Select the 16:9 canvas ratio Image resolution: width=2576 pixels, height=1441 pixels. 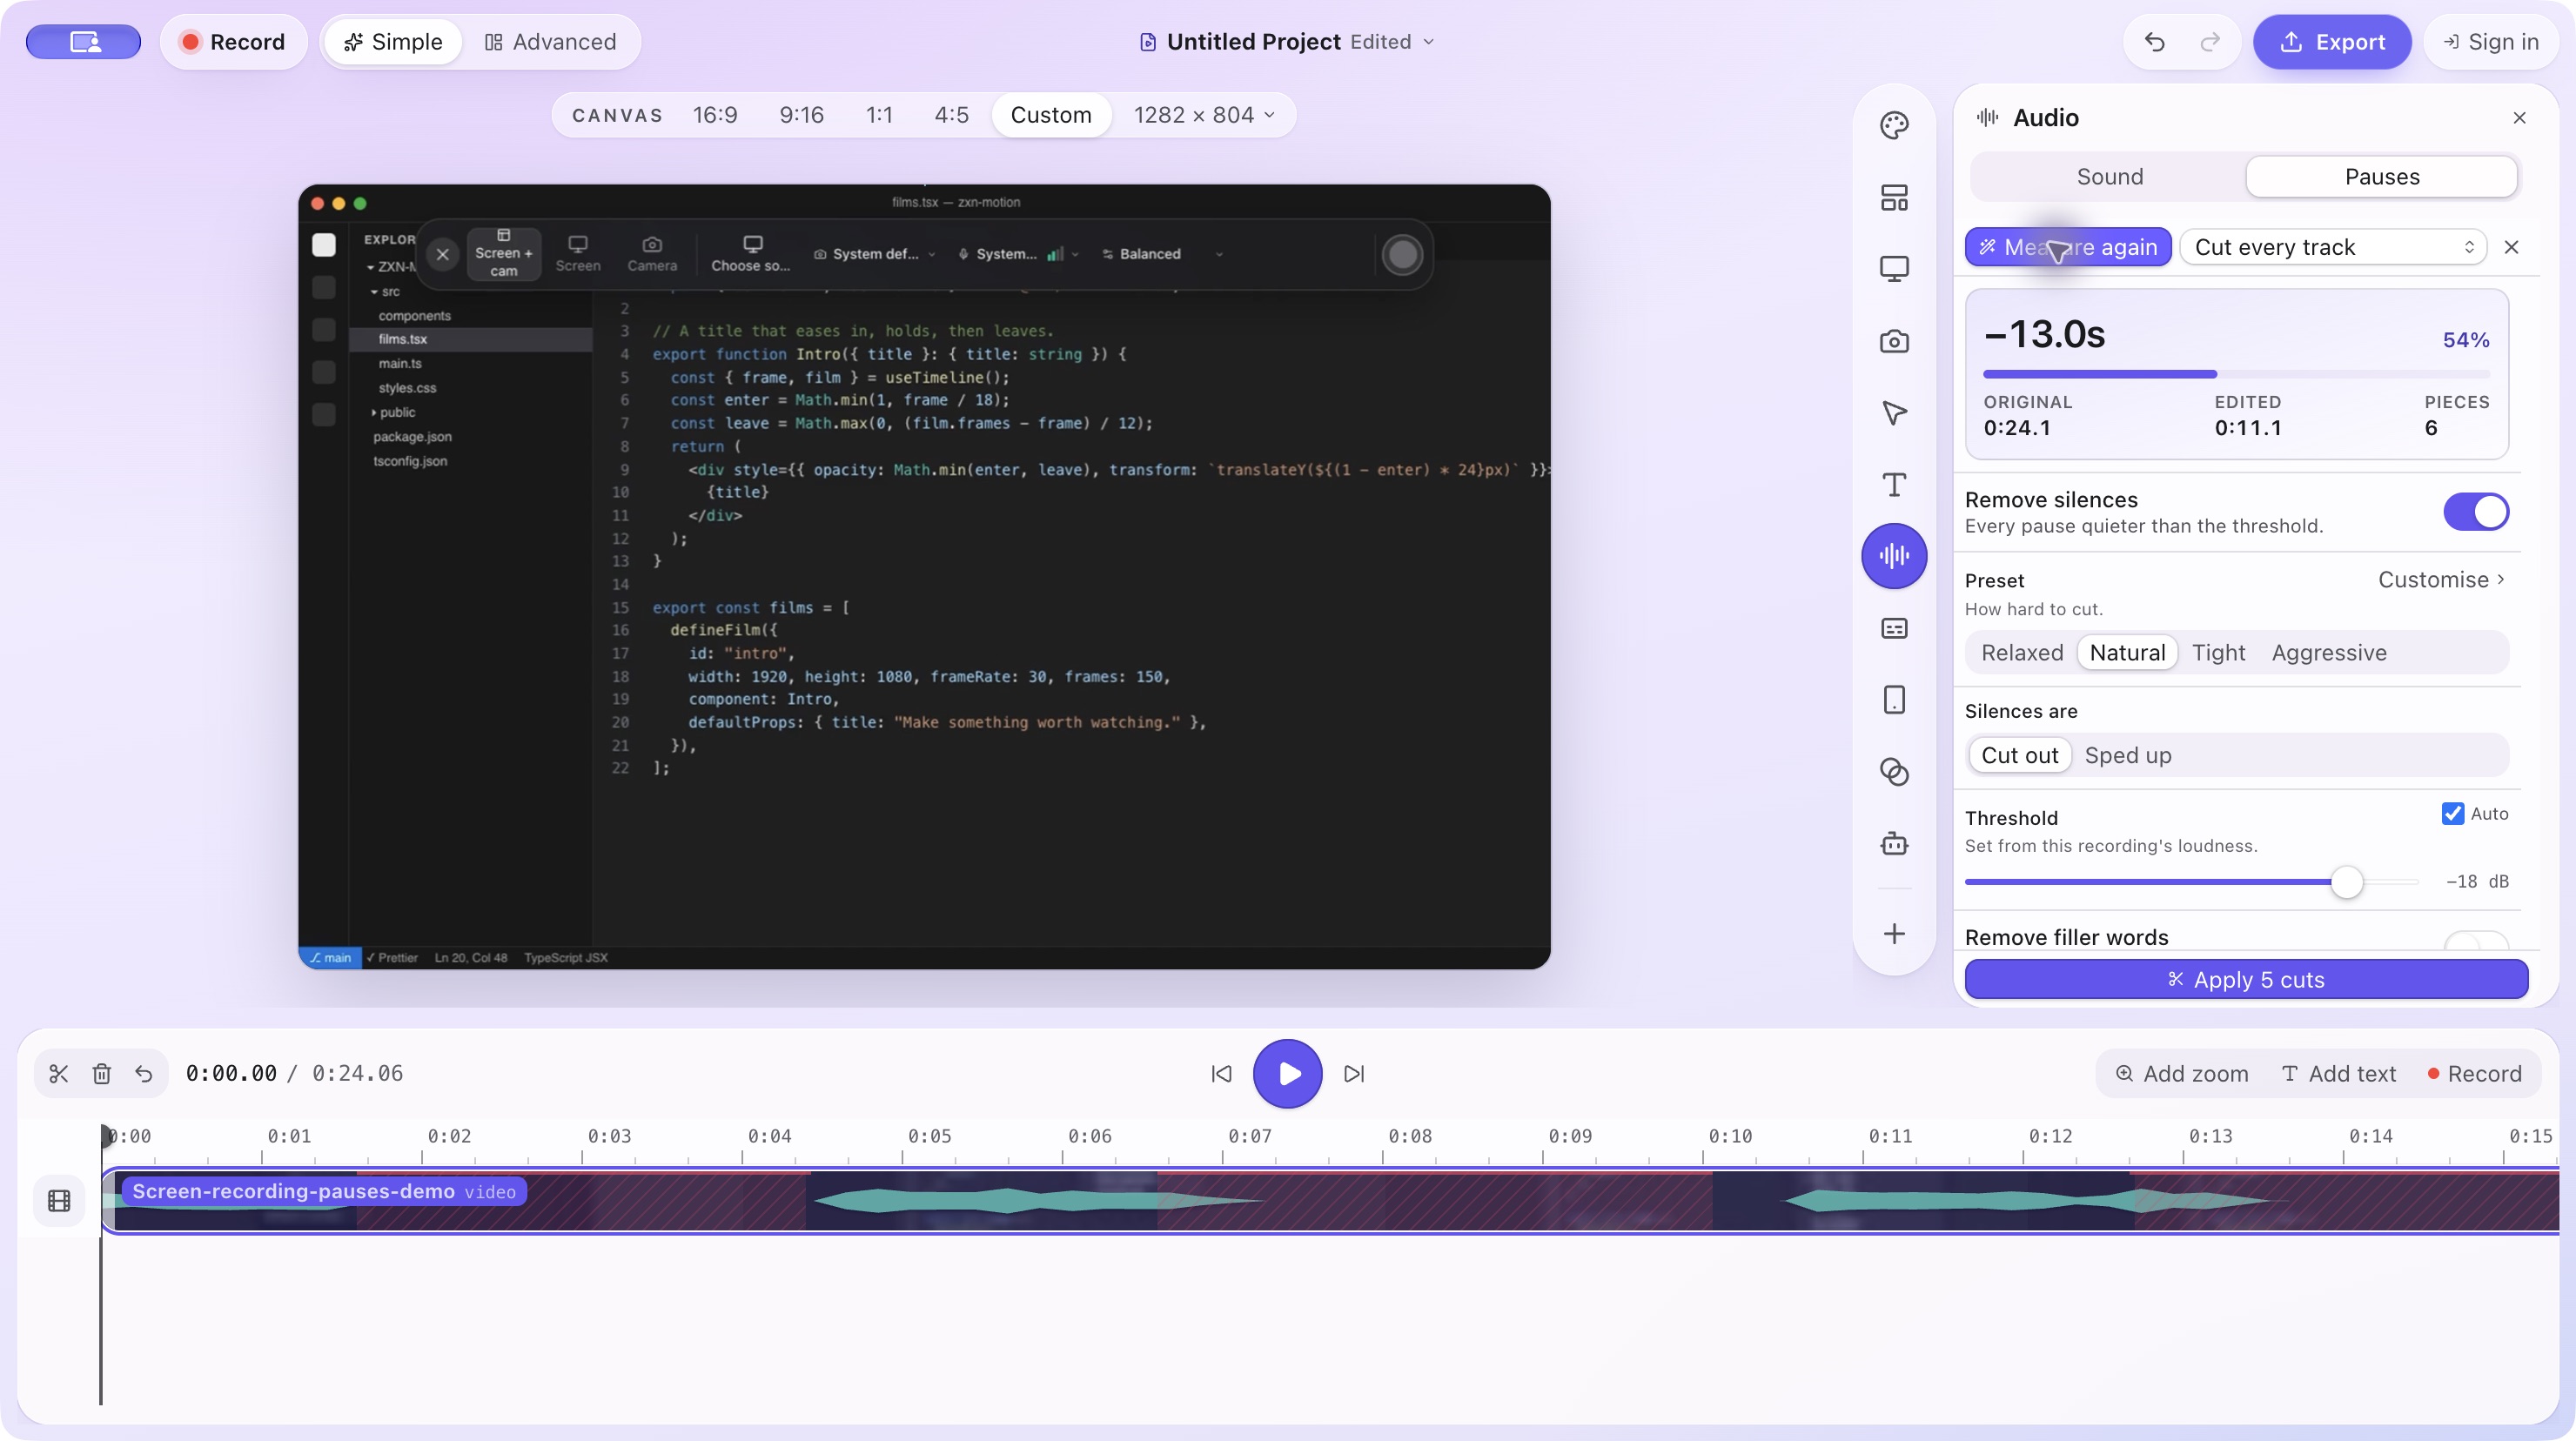click(x=715, y=115)
